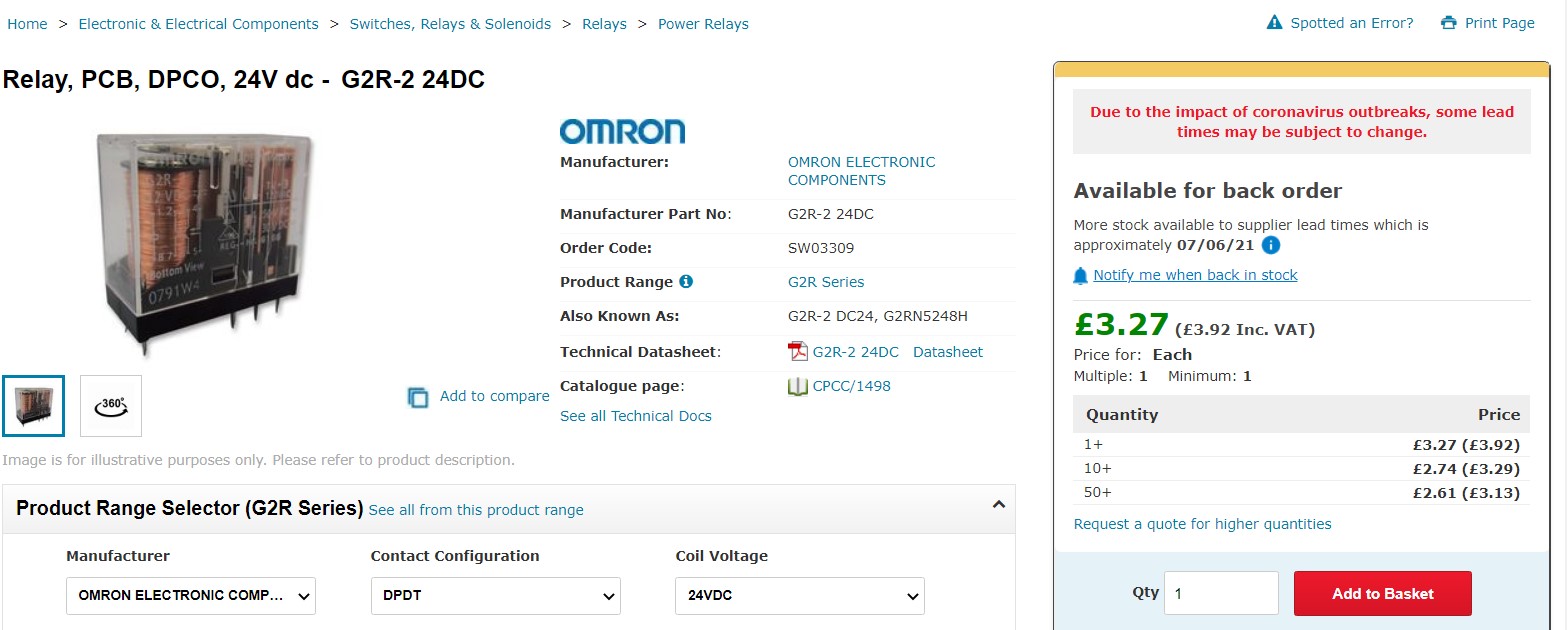The width and height of the screenshot is (1567, 630).
Task: Click the Qty input field
Action: tap(1221, 593)
